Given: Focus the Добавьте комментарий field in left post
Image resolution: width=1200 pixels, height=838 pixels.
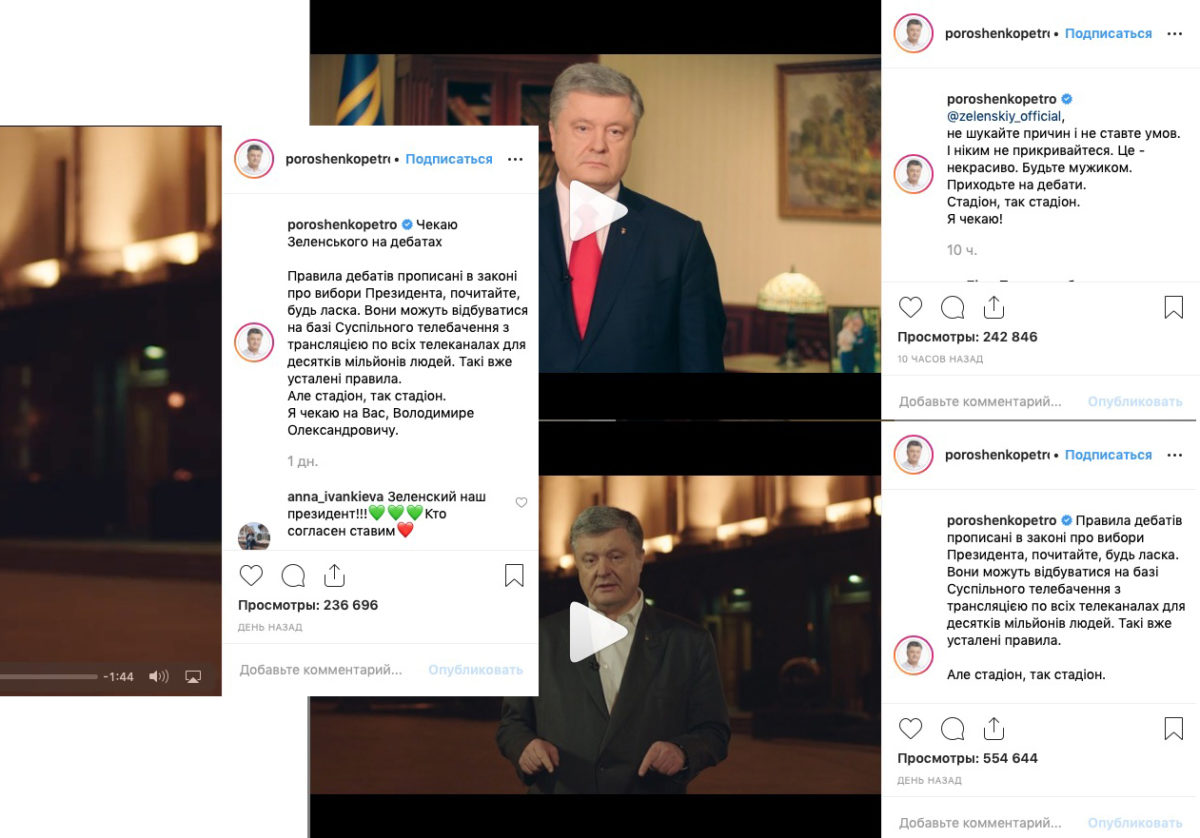Looking at the screenshot, I should tap(321, 670).
